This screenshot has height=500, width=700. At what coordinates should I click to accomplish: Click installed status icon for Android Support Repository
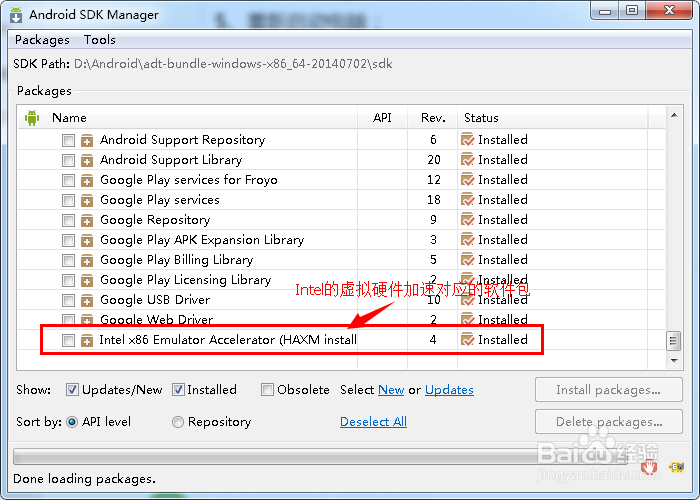click(x=467, y=140)
